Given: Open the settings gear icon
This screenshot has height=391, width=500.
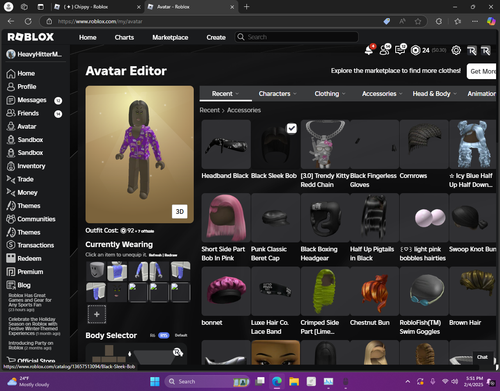Looking at the screenshot, I should 456,50.
